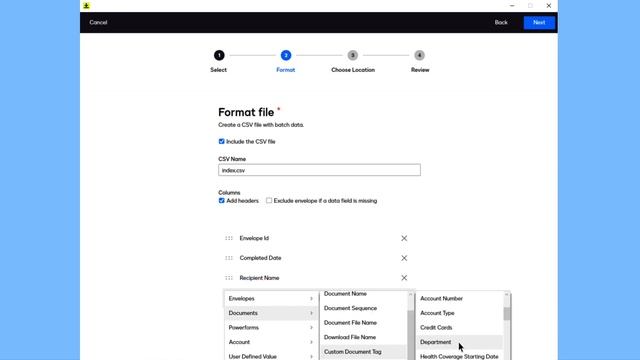Screen dimensions: 640x360
Task: Remove the Recipient Name column
Action: coord(404,278)
